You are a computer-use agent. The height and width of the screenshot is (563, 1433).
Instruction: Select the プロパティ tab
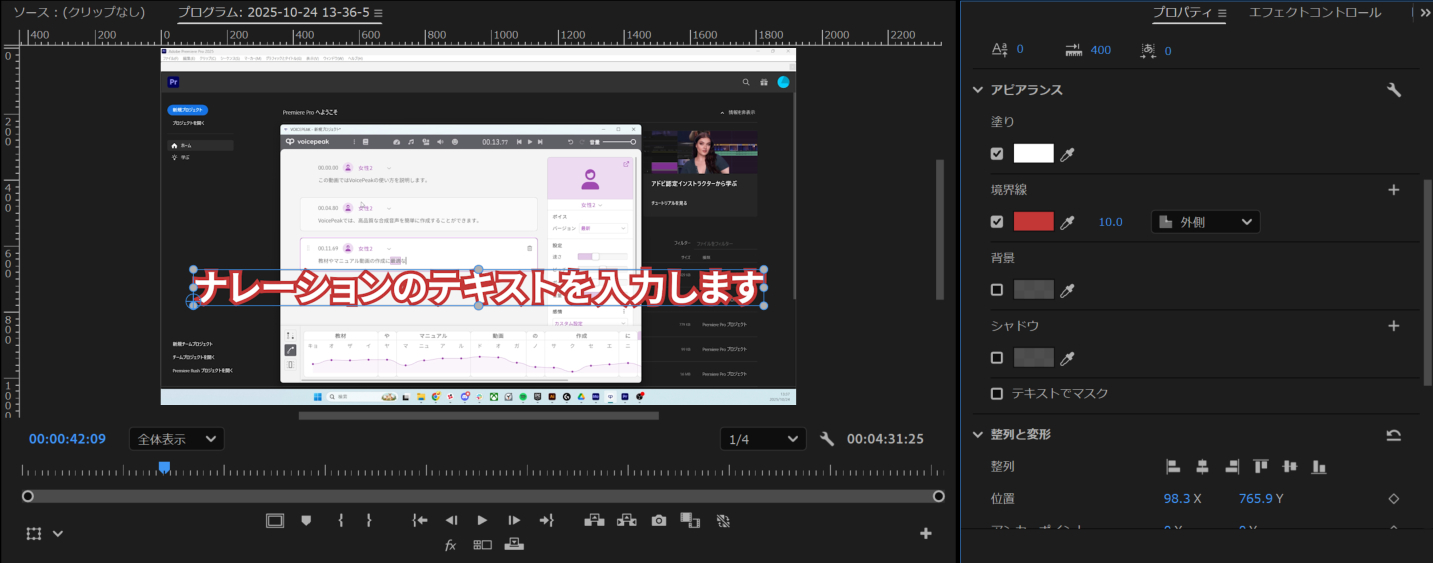click(x=1183, y=13)
